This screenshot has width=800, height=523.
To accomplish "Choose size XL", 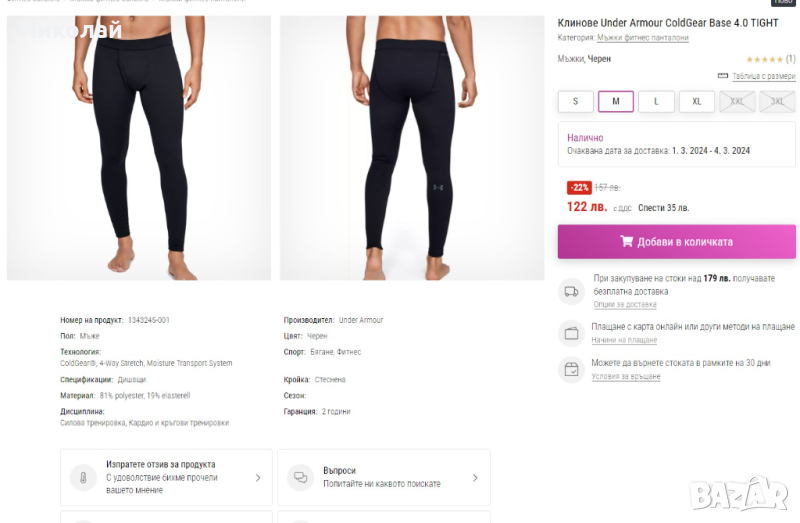I will pyautogui.click(x=696, y=101).
